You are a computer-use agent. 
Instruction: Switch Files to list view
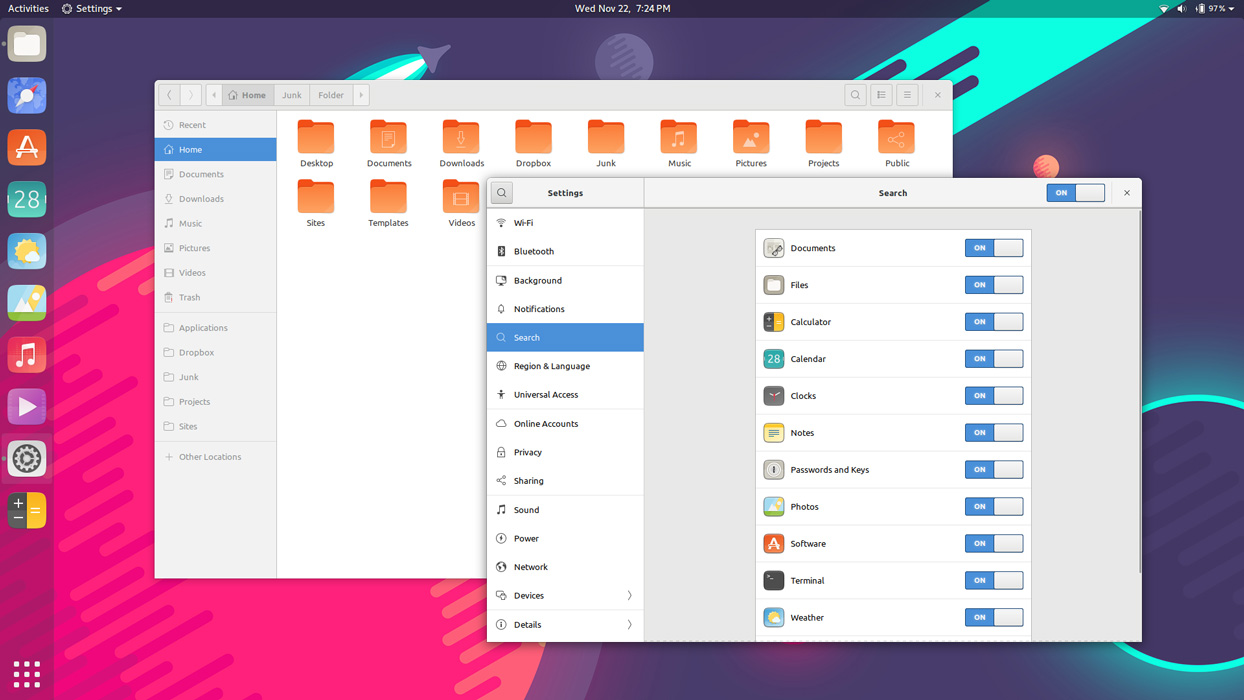coord(881,94)
